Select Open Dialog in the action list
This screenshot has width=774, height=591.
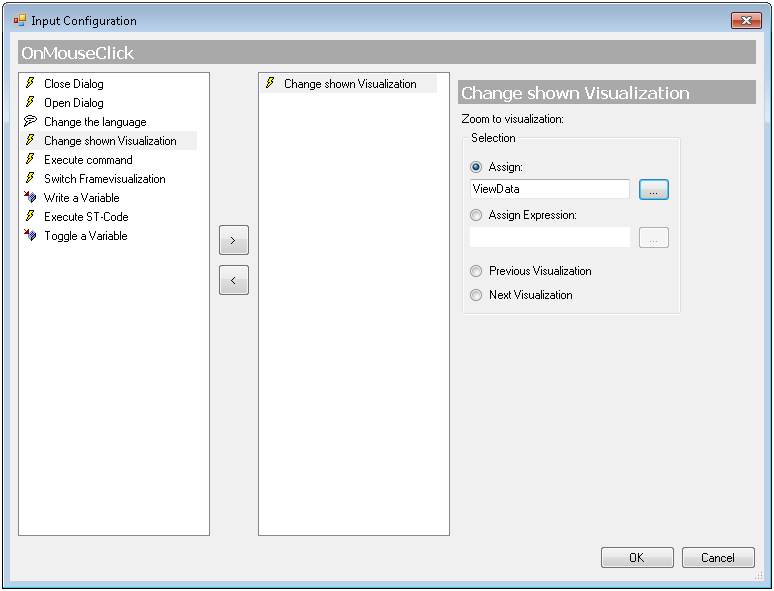(x=74, y=103)
